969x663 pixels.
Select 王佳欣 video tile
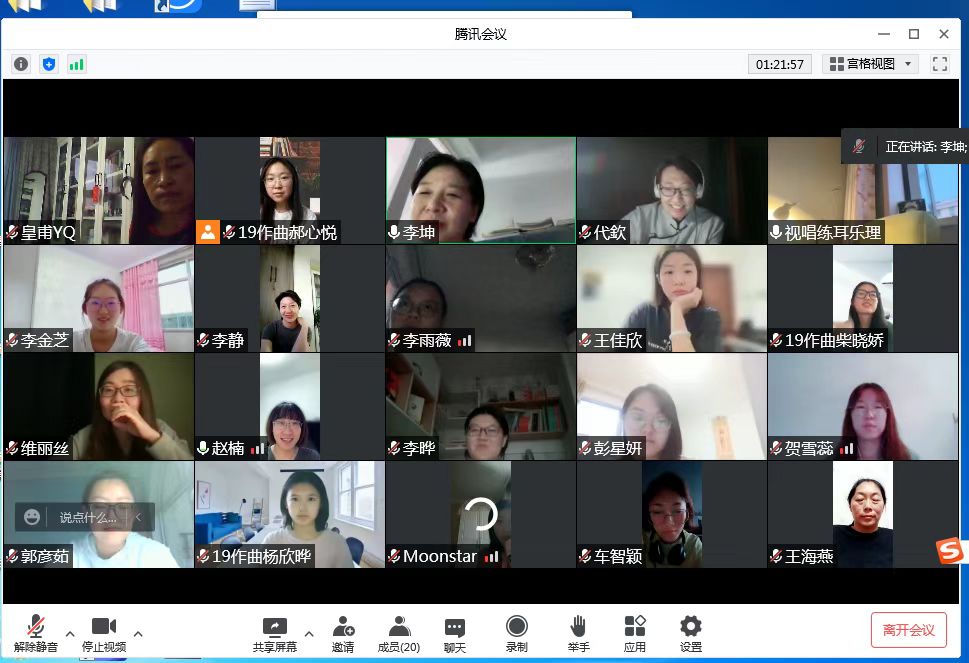tap(672, 298)
